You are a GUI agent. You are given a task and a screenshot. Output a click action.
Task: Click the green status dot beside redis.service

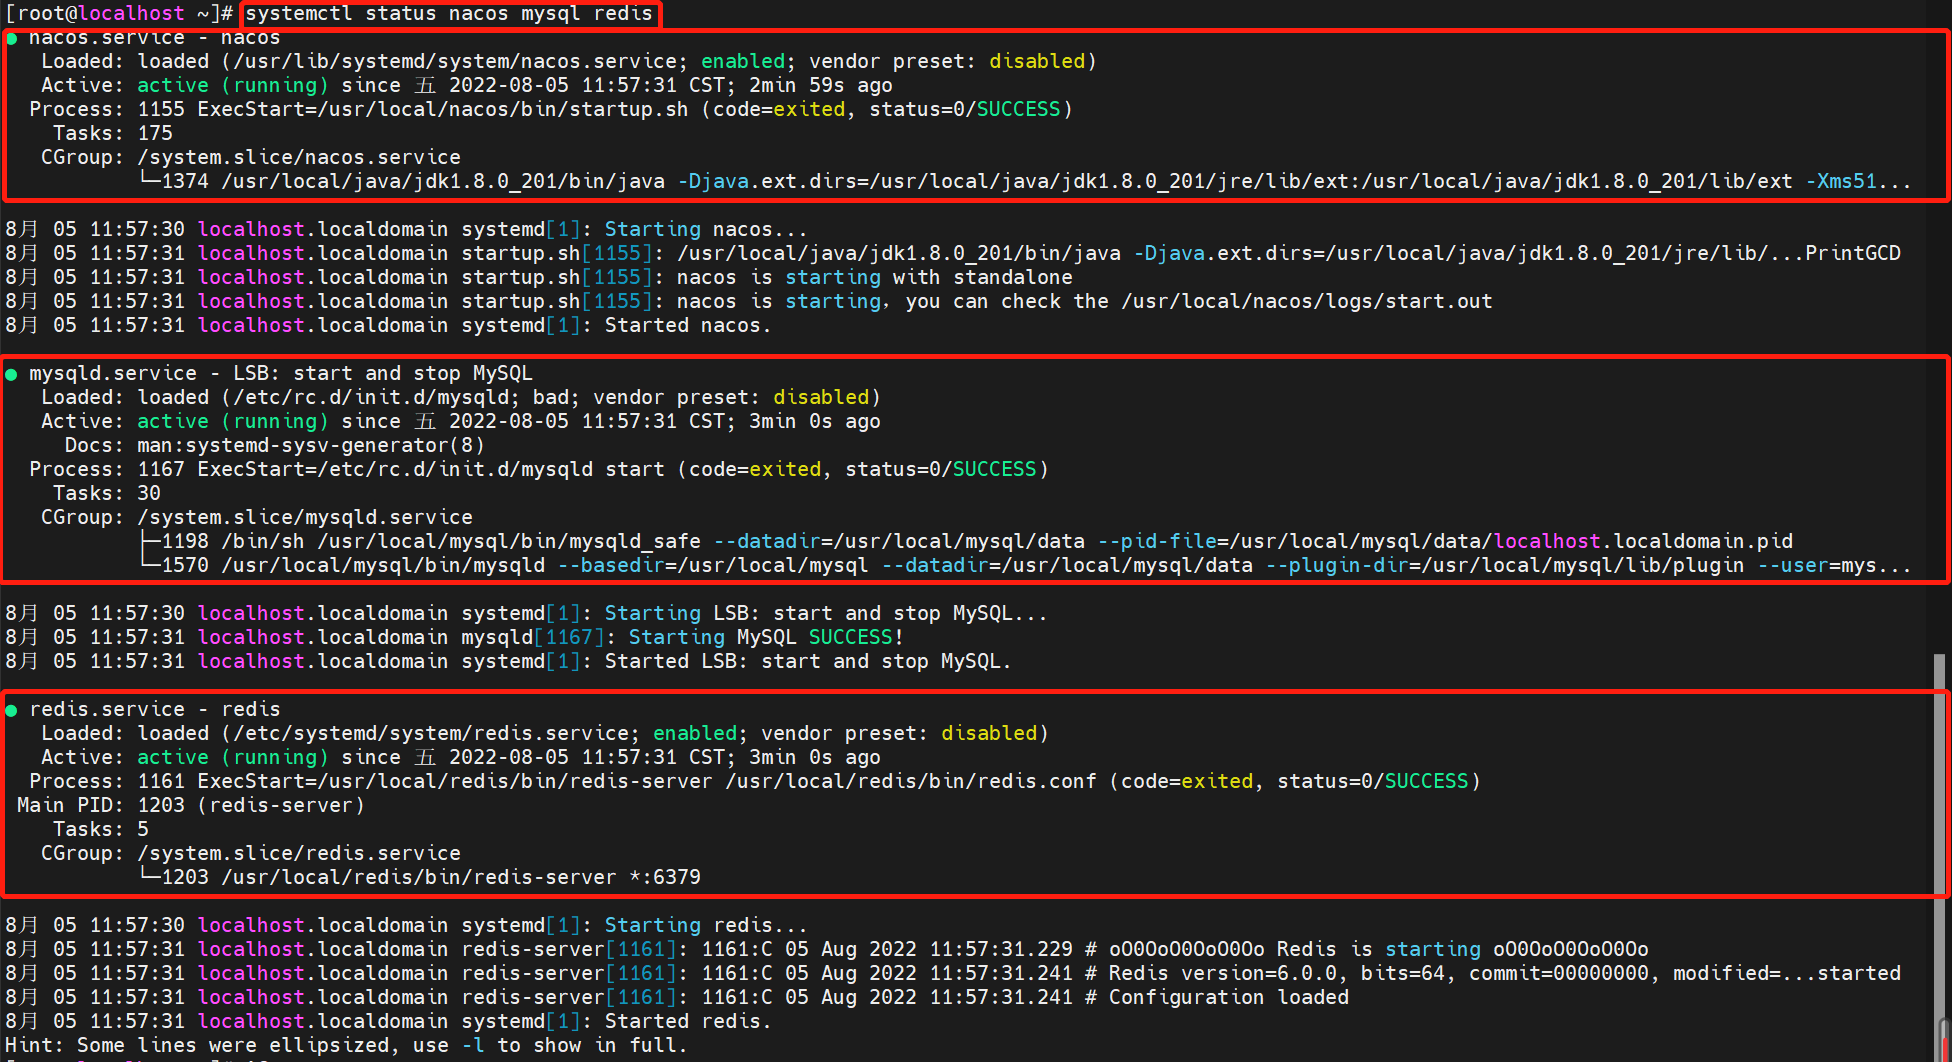(x=11, y=709)
